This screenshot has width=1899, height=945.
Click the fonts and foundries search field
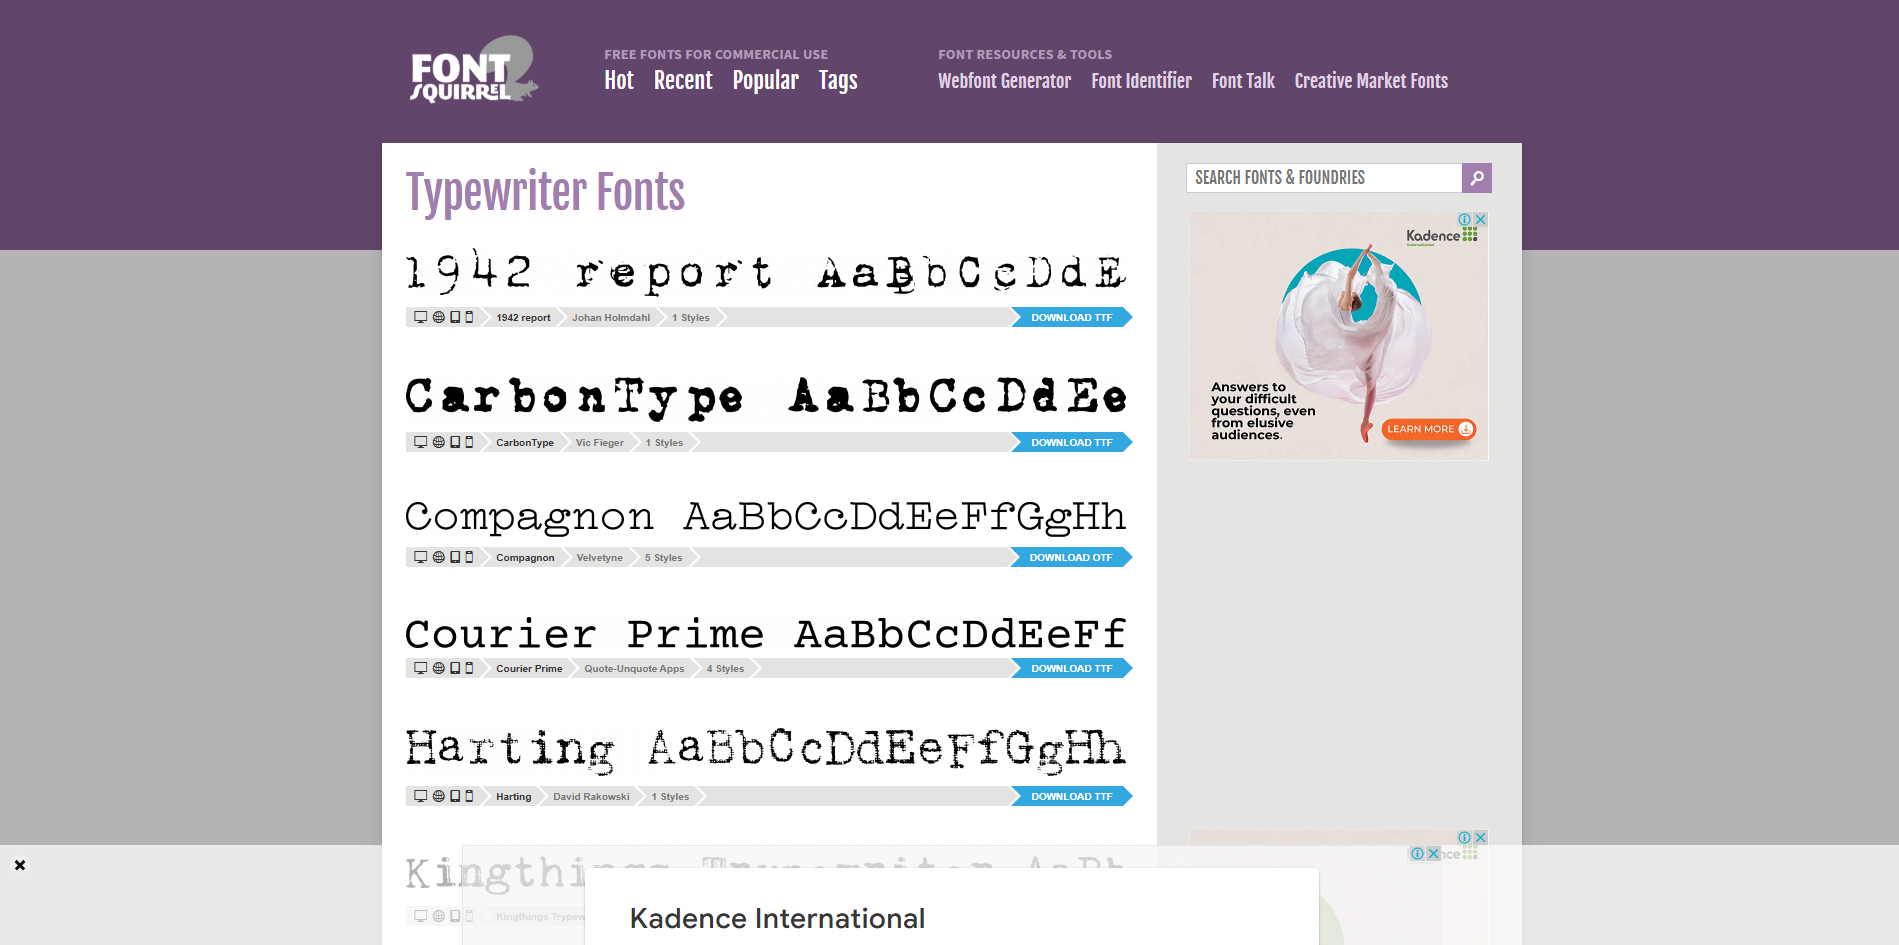[1320, 177]
